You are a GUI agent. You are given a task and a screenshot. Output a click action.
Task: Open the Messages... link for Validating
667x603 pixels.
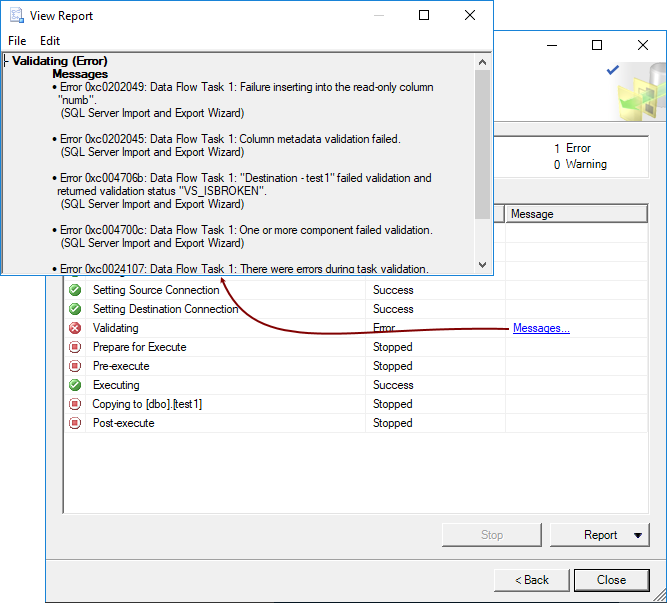tap(541, 328)
